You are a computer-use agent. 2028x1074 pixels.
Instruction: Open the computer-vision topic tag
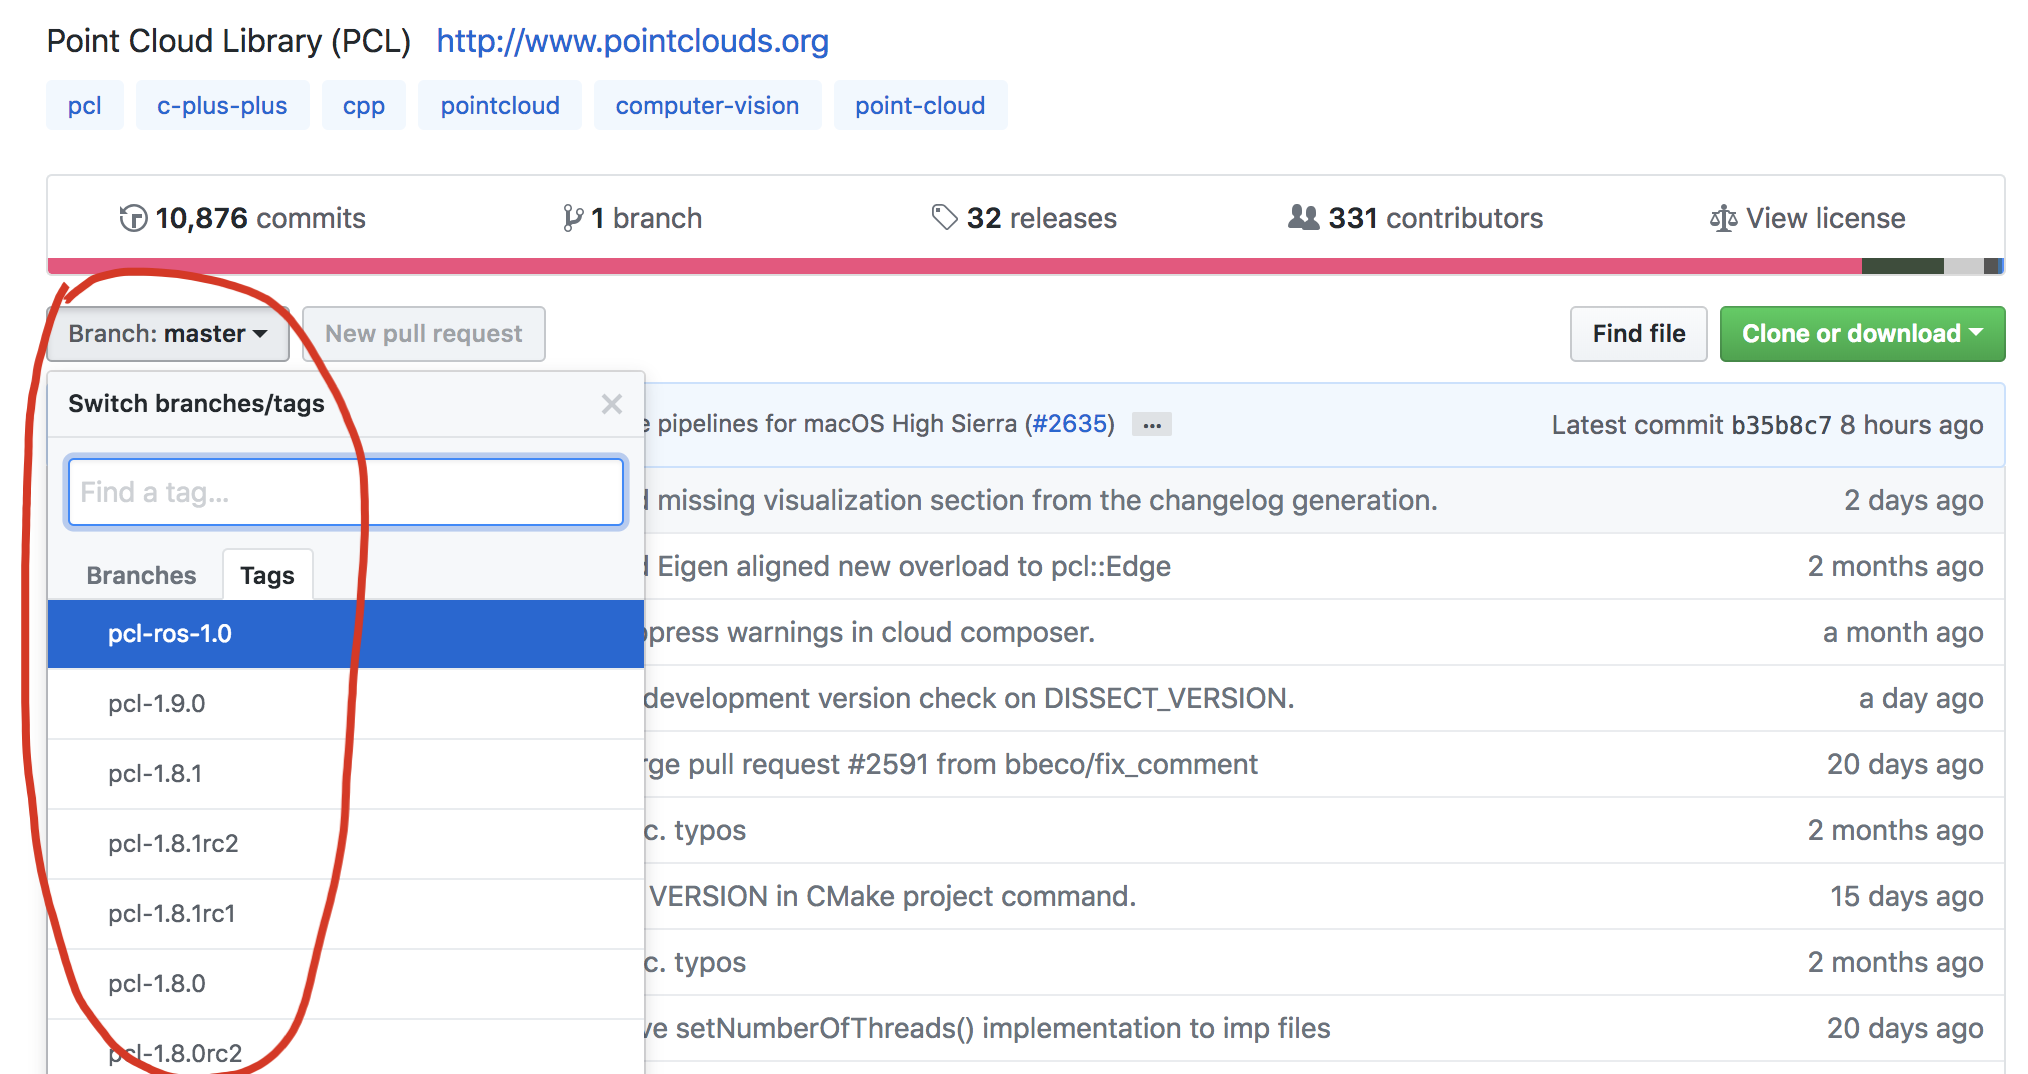[x=707, y=106]
